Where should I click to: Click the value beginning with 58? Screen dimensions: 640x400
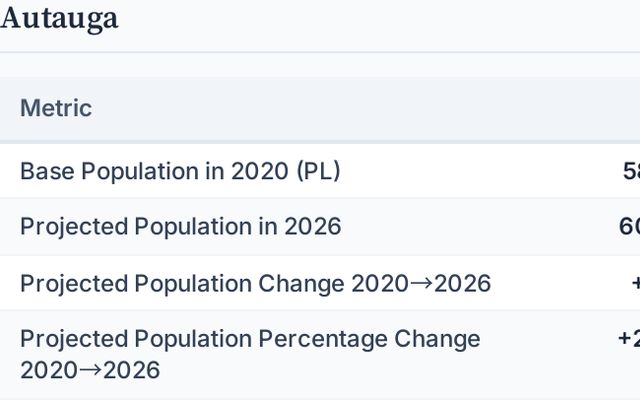(631, 171)
